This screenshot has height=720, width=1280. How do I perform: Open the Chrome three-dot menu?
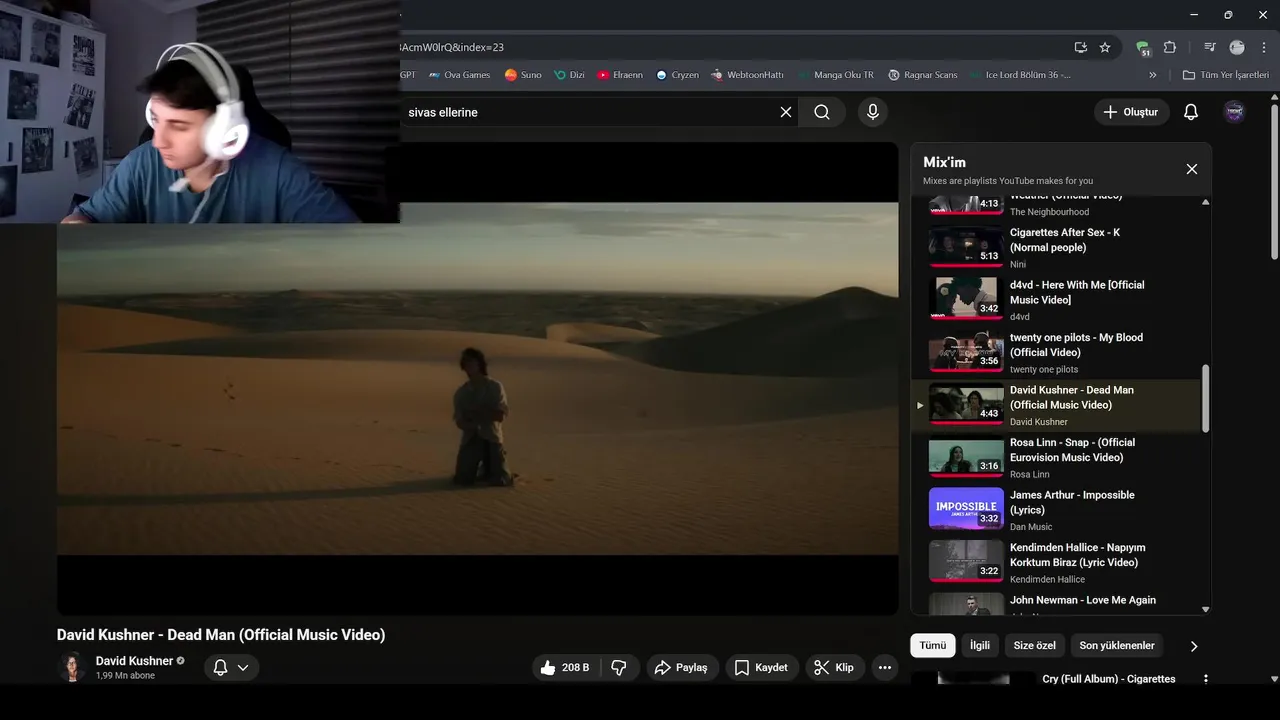(x=1264, y=47)
